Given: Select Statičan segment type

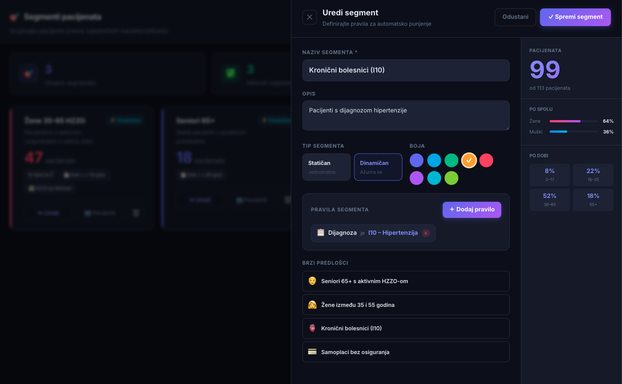Looking at the screenshot, I should coord(326,167).
